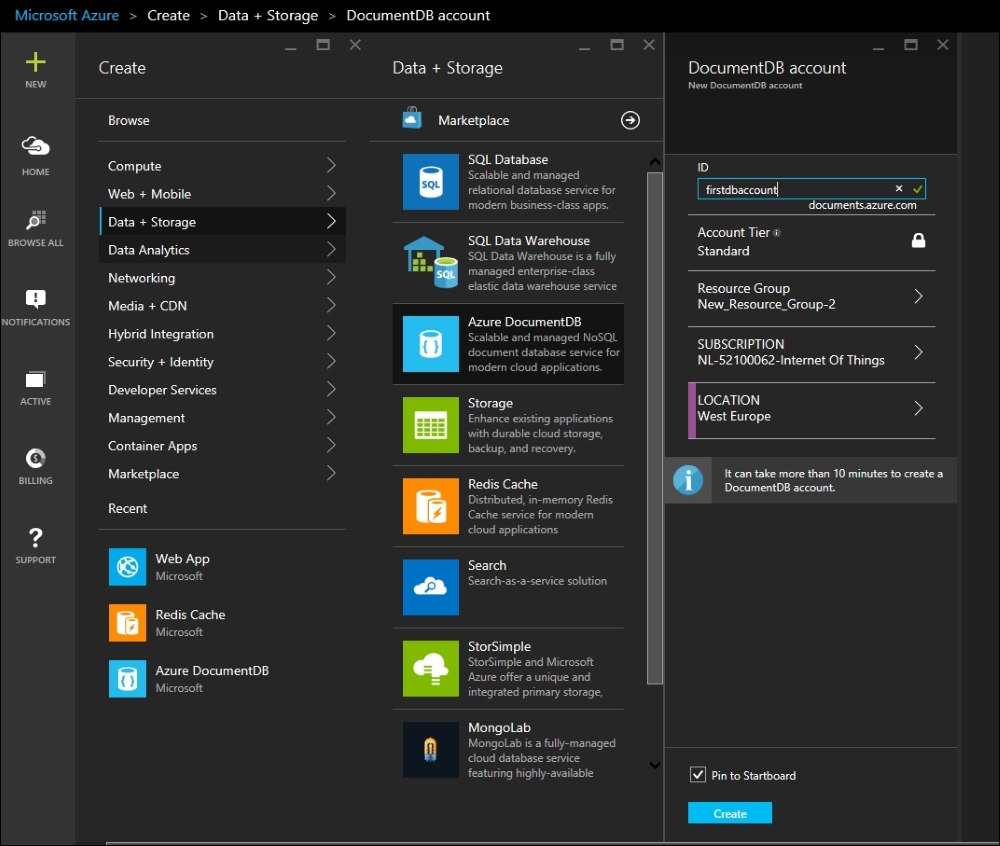Go to HOME cloud icon in sidebar
The width and height of the screenshot is (1000, 846).
[x=36, y=146]
